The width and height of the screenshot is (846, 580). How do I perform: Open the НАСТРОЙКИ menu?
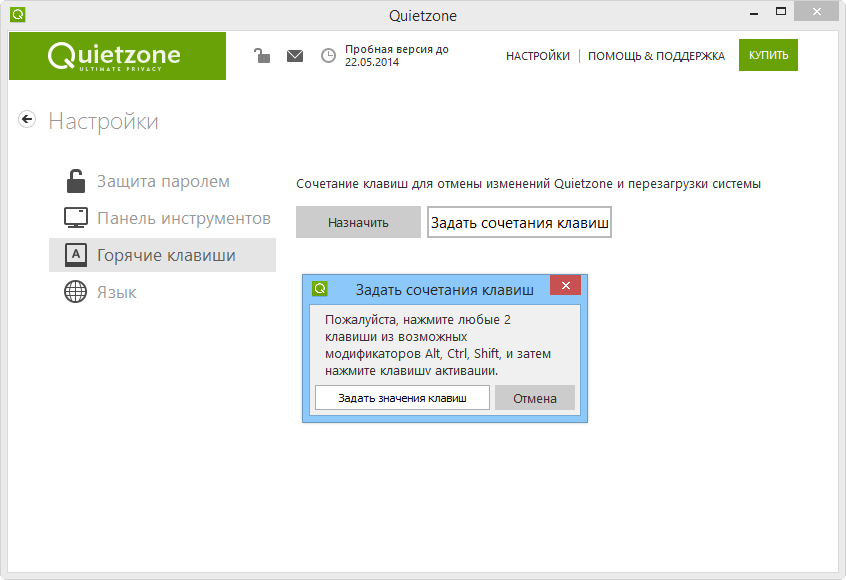tap(537, 56)
